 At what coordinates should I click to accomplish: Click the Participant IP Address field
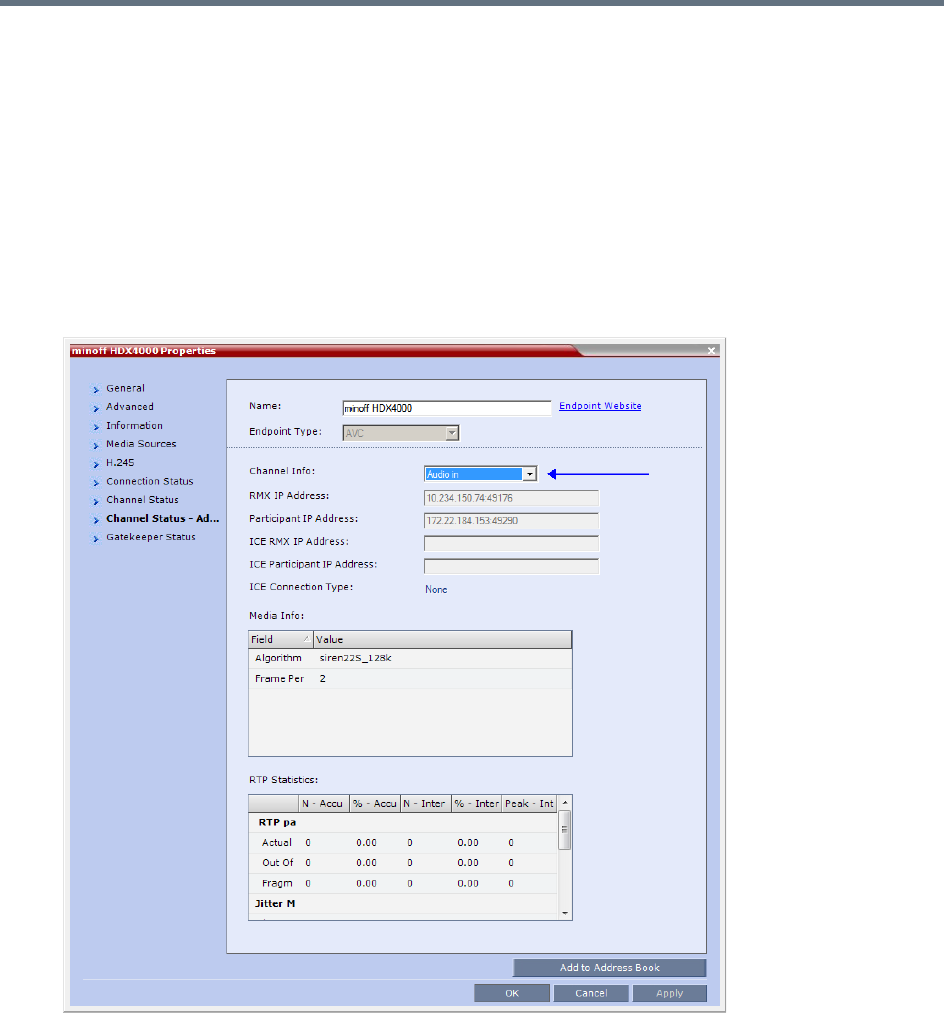(511, 521)
